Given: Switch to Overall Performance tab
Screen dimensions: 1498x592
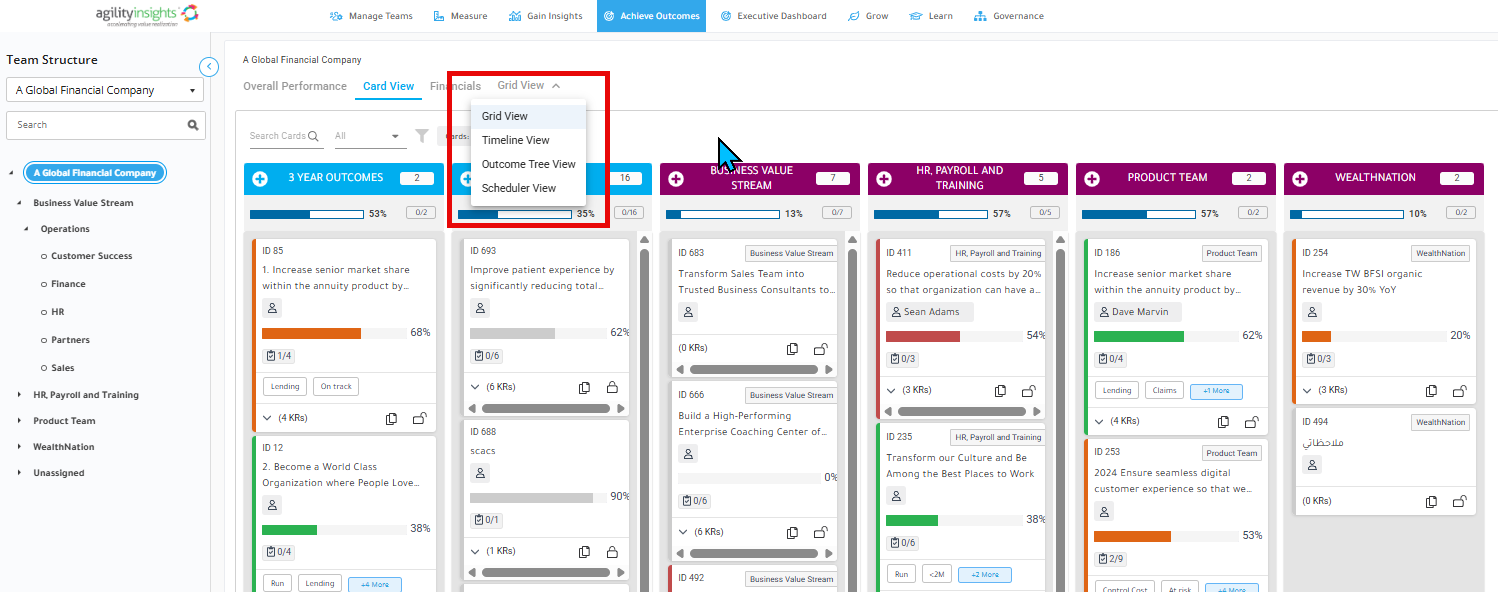Looking at the screenshot, I should pos(295,87).
